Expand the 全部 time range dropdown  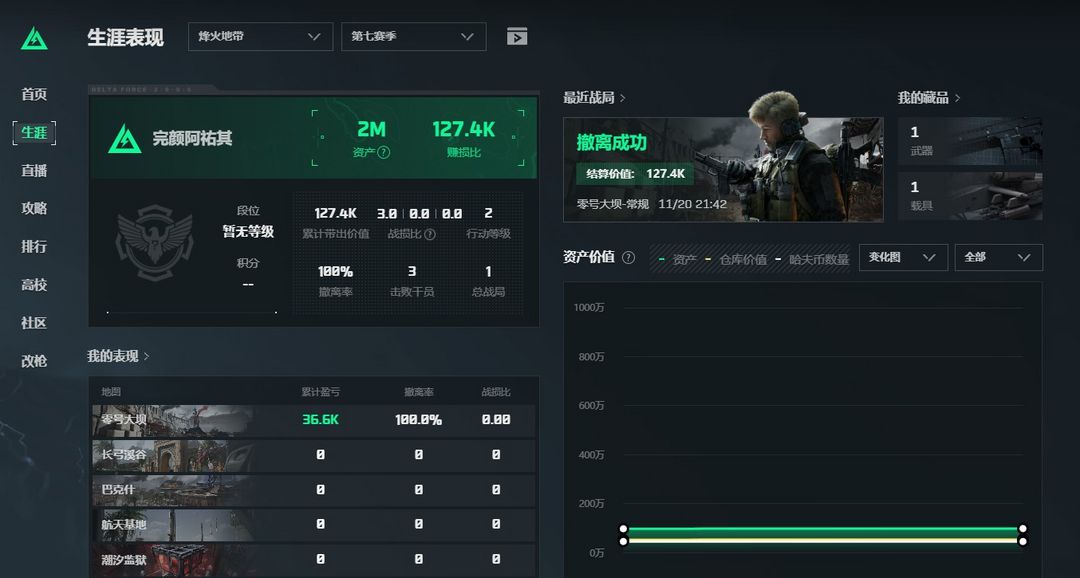(x=997, y=257)
